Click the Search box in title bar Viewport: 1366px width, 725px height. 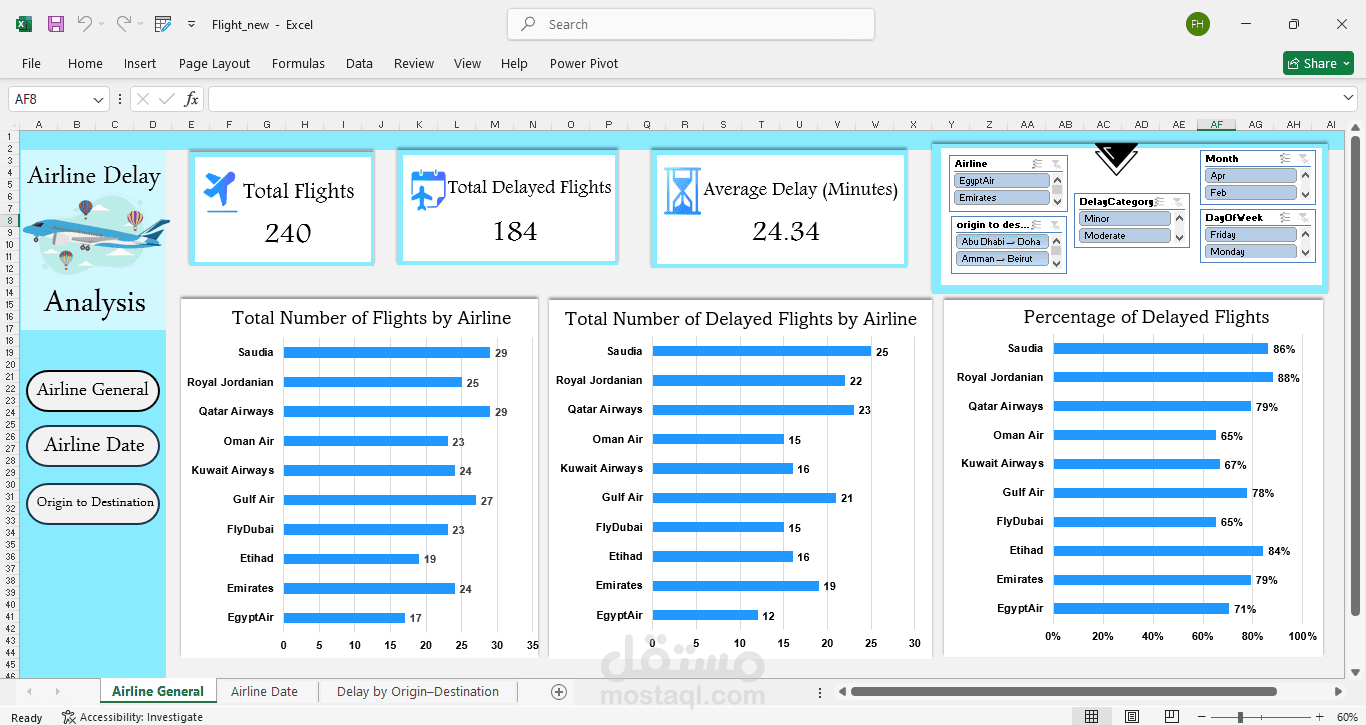coord(691,24)
